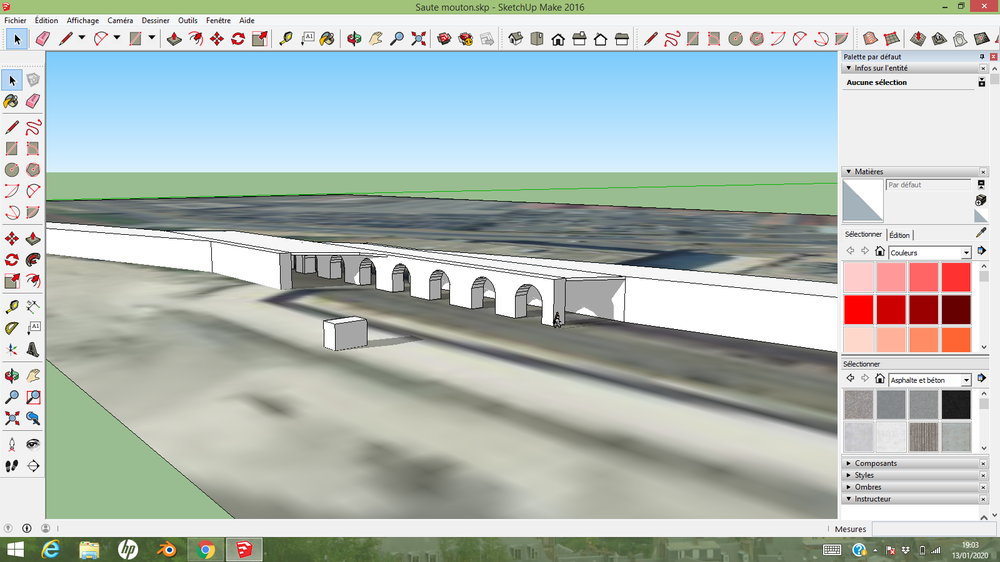Select the Paint Bucket tool in the left toolbar
The width and height of the screenshot is (1000, 562).
11,101
